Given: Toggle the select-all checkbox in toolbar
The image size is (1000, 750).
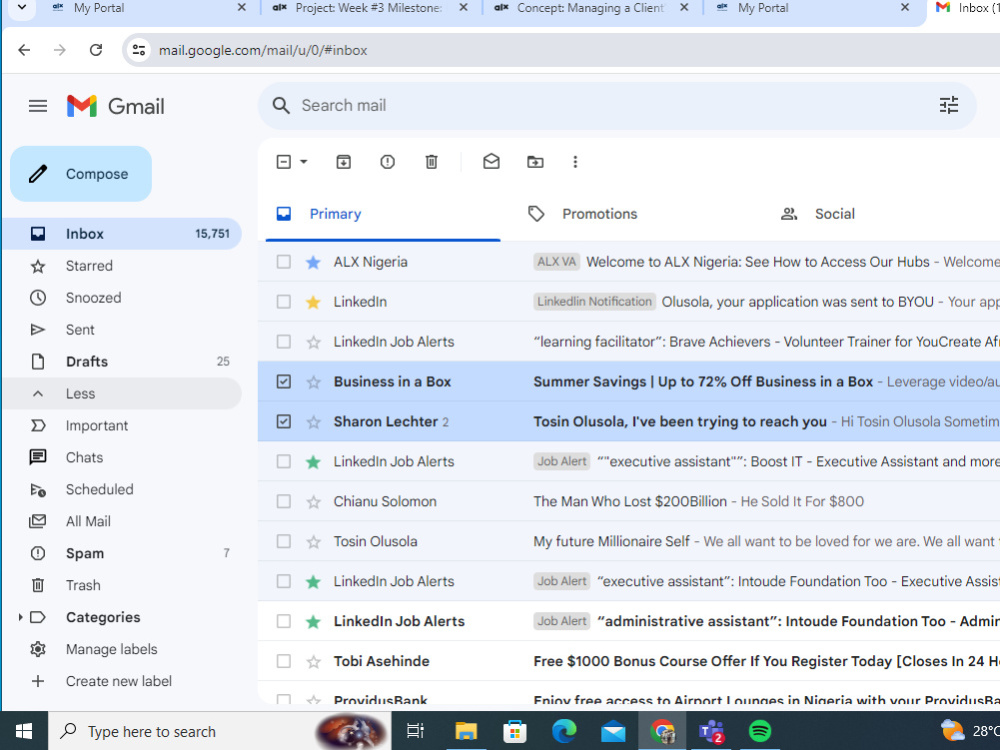Looking at the screenshot, I should 283,162.
